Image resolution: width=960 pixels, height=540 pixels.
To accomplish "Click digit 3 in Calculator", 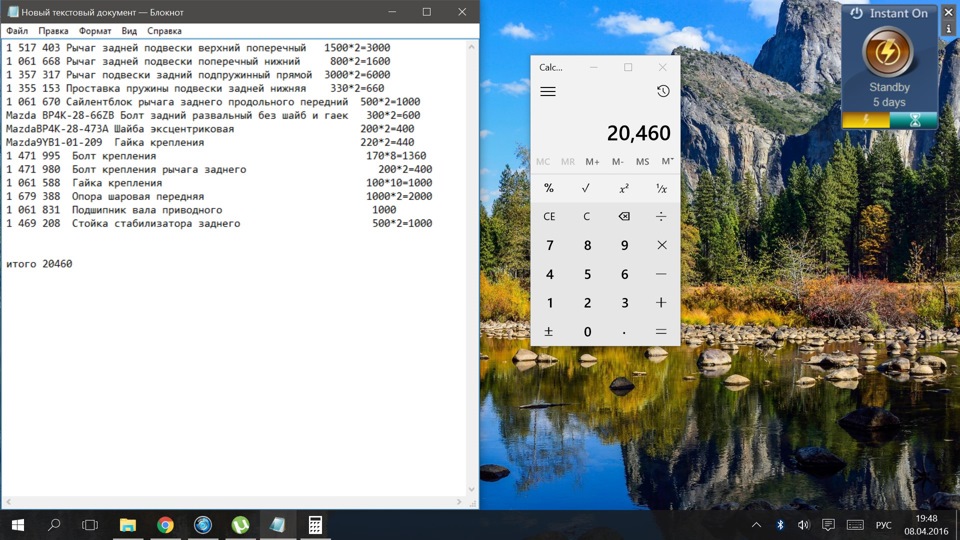I will click(x=624, y=302).
